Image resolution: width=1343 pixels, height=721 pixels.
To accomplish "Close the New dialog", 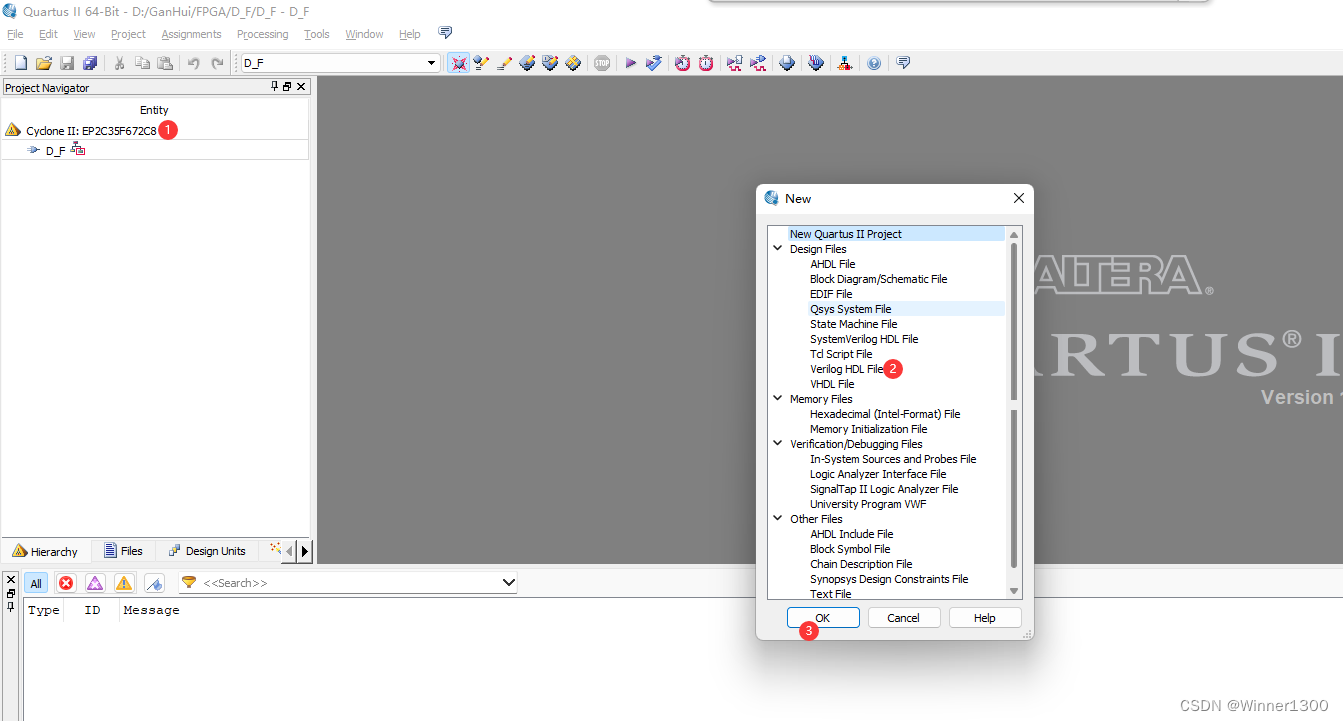I will tap(1019, 198).
